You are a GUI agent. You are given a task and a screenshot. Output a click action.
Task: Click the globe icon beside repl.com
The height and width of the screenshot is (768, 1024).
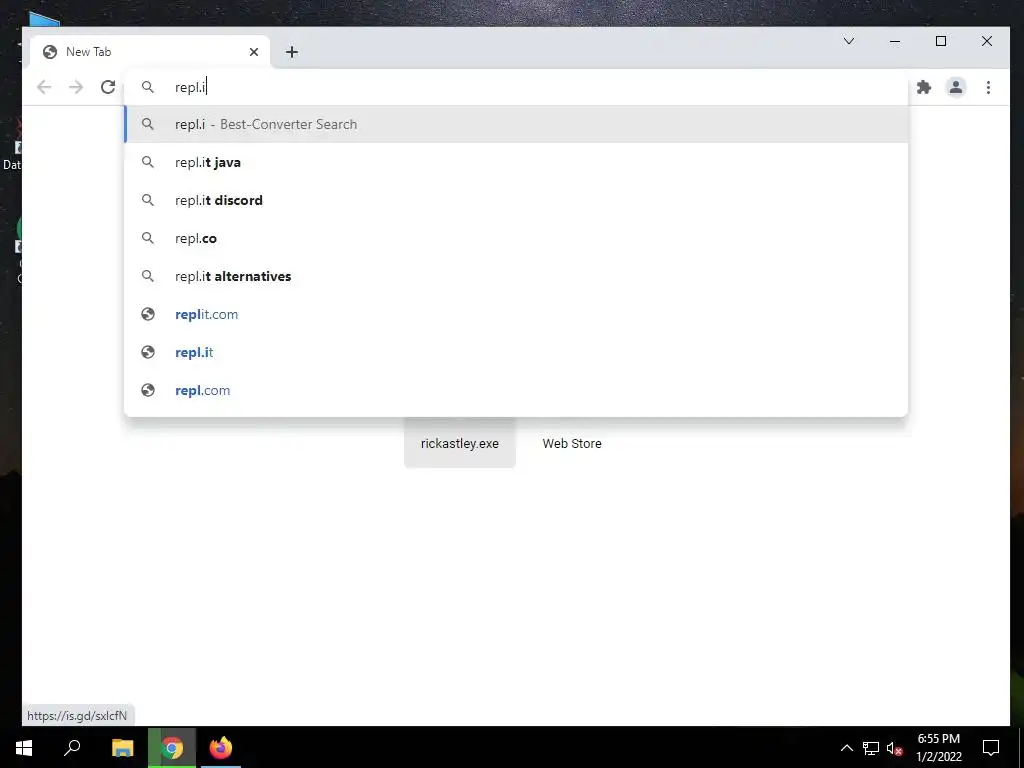148,390
